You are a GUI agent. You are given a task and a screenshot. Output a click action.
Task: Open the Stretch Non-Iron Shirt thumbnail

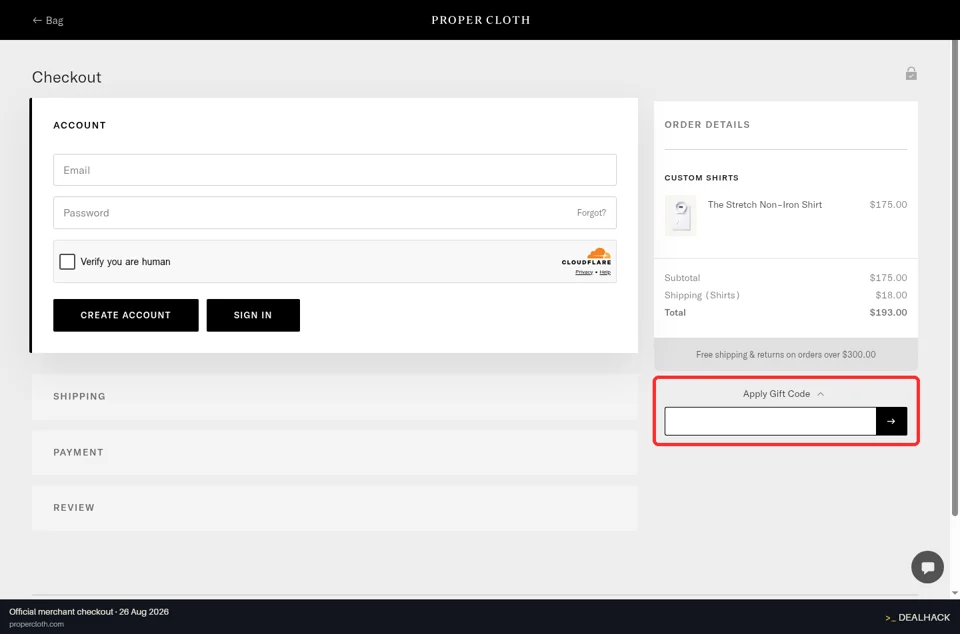[x=680, y=215]
